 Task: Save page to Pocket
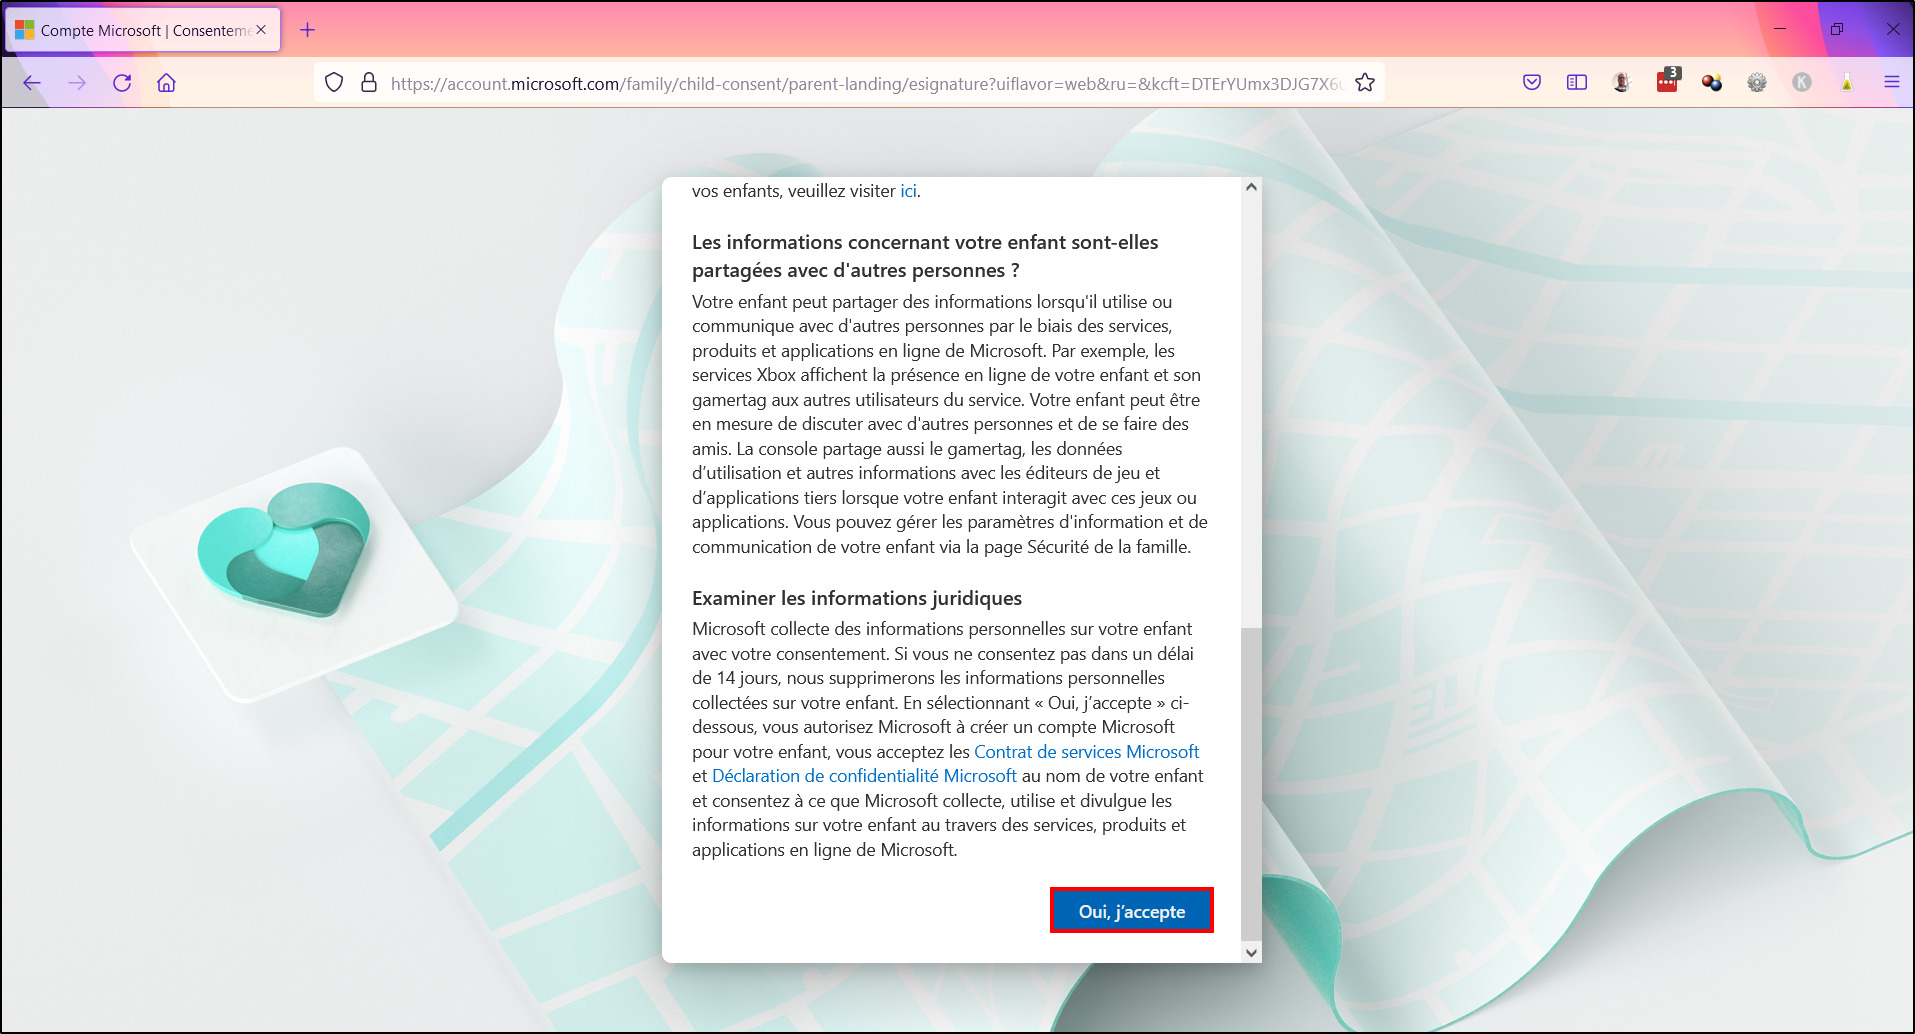tap(1532, 83)
